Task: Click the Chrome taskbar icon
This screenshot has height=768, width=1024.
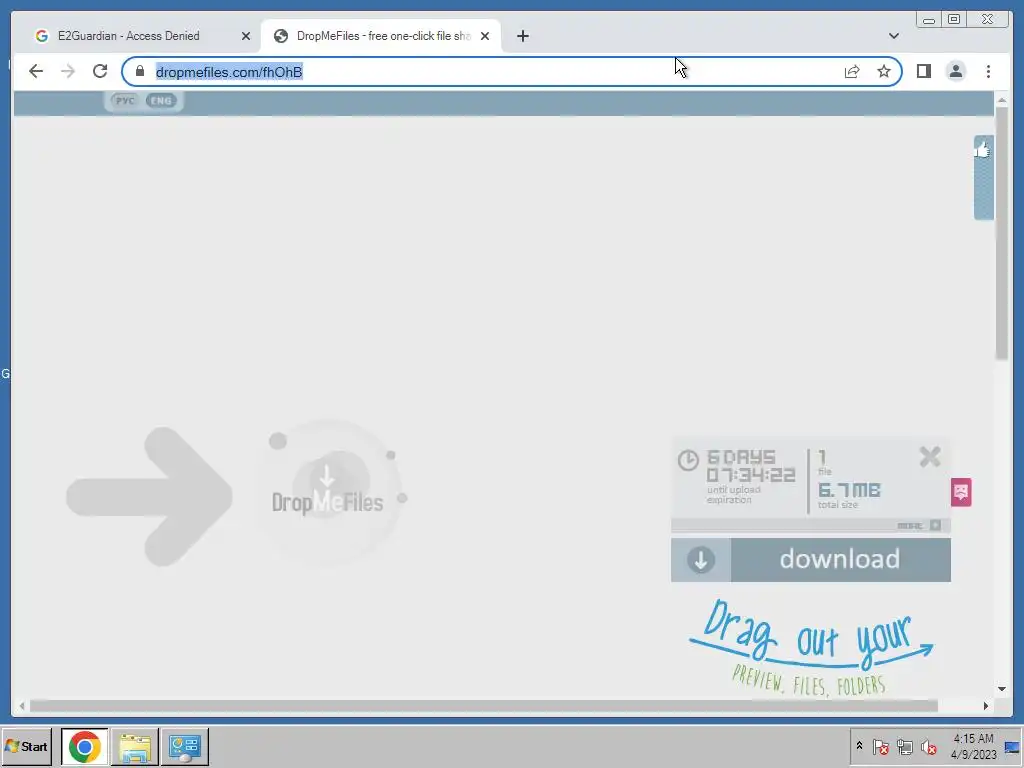Action: point(84,746)
